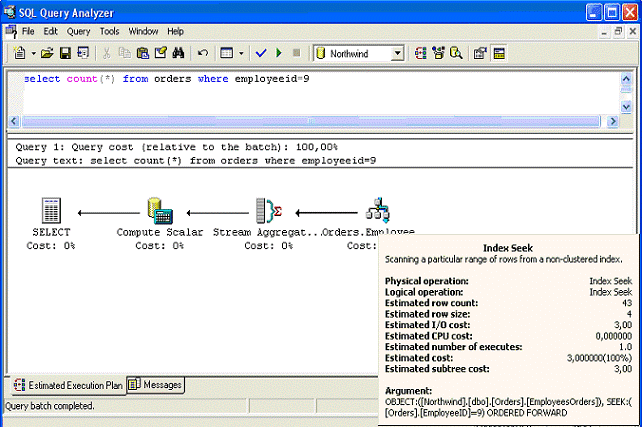Image resolution: width=642 pixels, height=427 pixels.
Task: Expand the Execute Mode dropdown arrow
Action: (x=241, y=54)
